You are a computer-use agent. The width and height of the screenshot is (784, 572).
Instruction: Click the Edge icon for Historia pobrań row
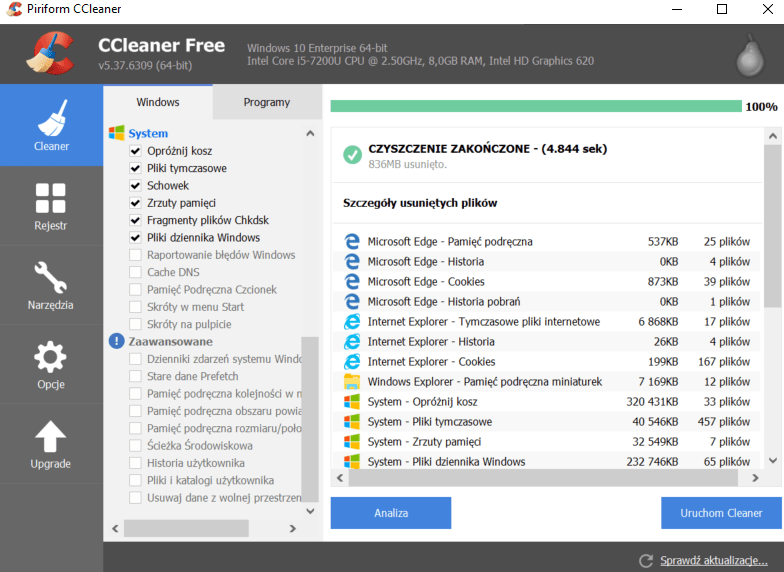coord(352,302)
